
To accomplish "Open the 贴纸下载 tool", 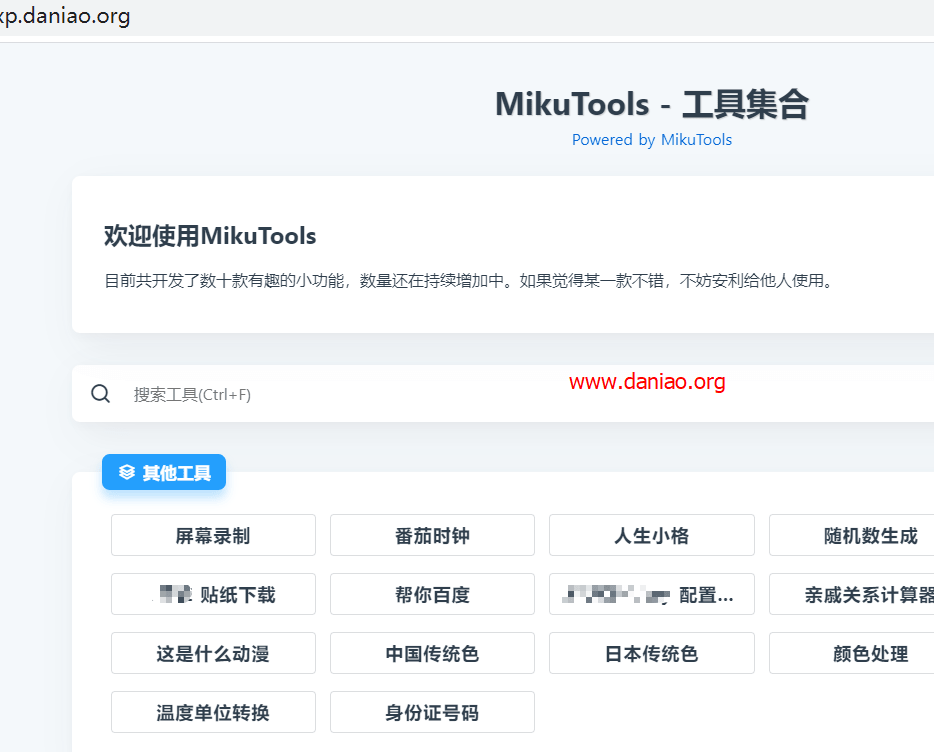I will click(x=213, y=594).
